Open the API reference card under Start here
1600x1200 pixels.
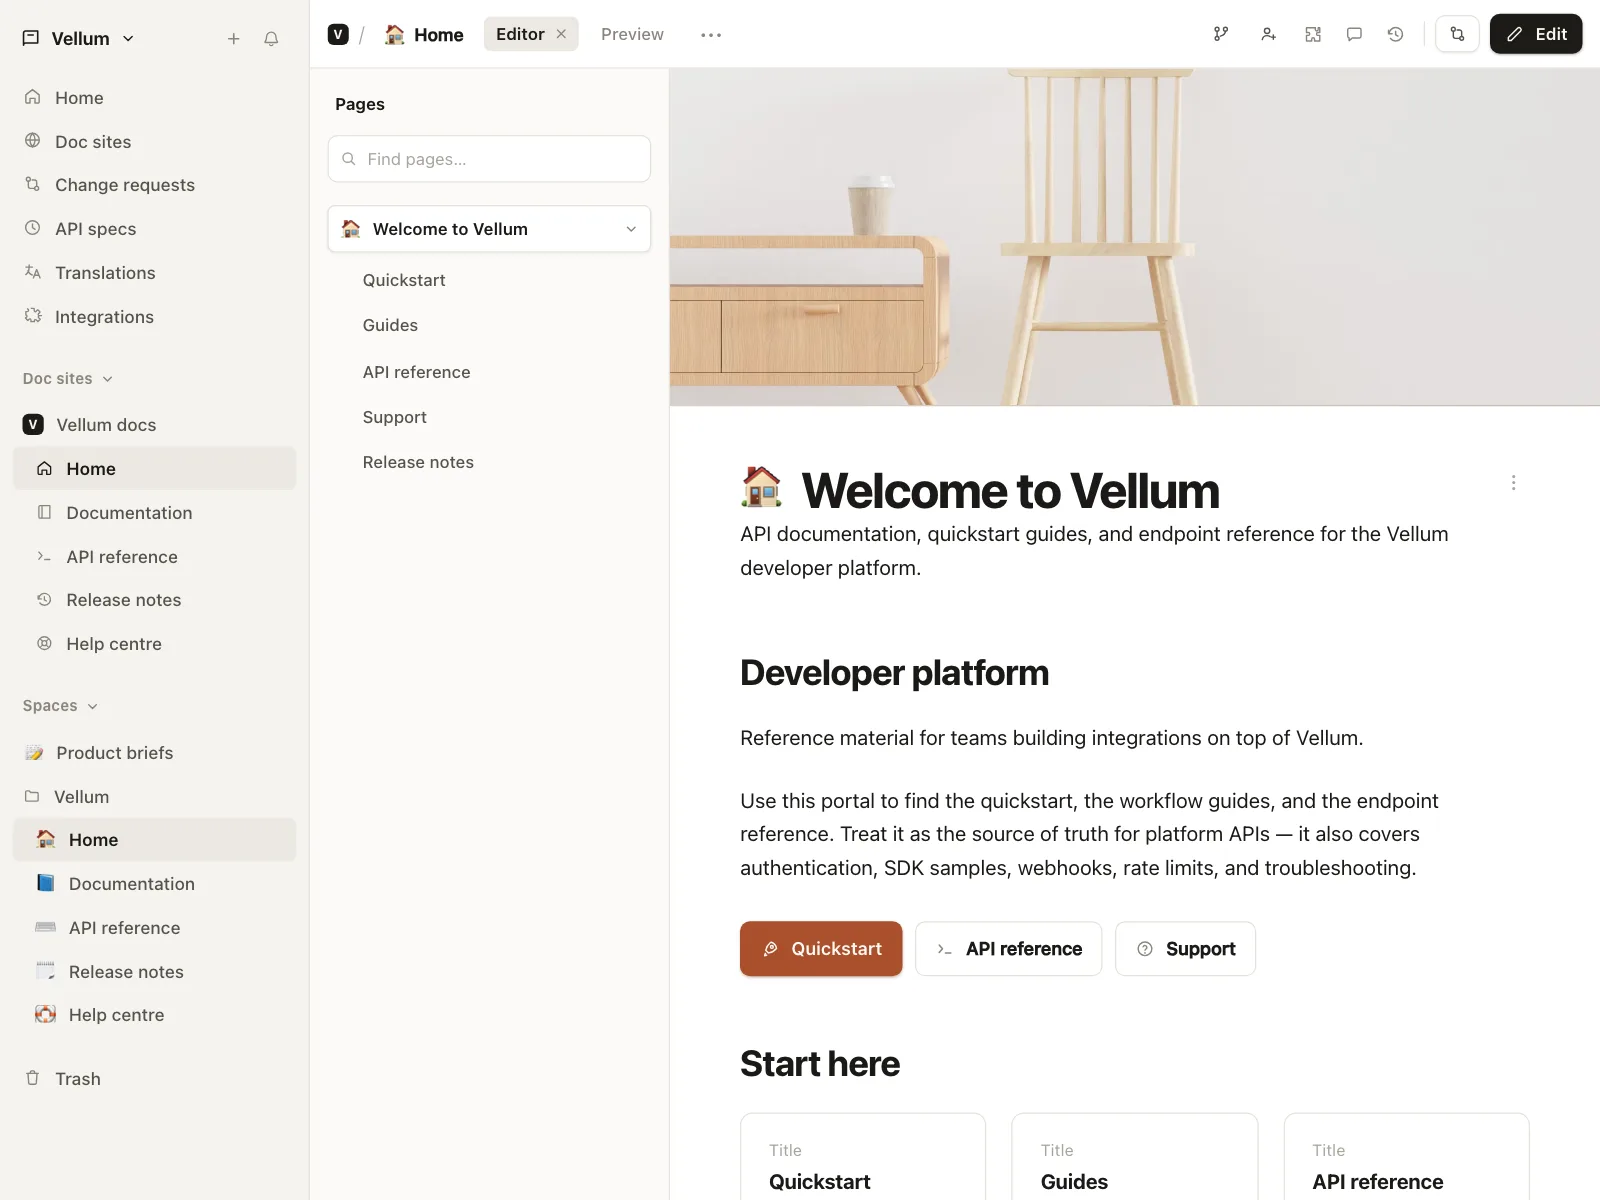tap(1407, 1157)
